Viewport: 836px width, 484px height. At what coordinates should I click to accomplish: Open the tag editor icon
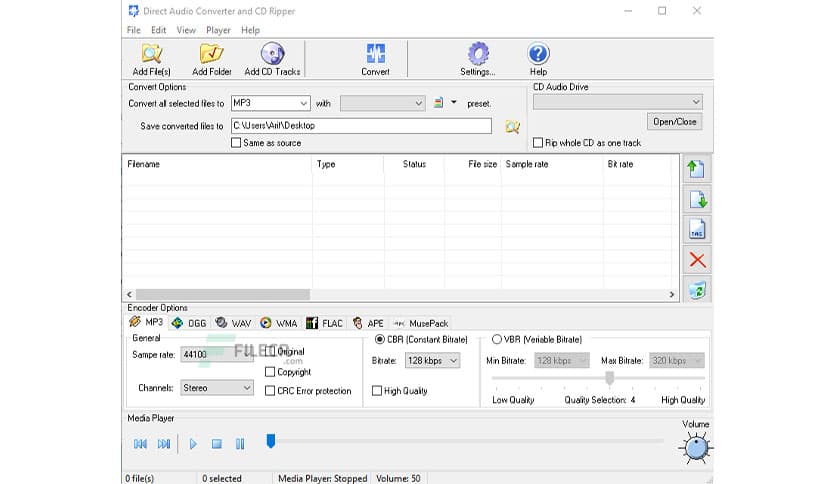click(697, 230)
